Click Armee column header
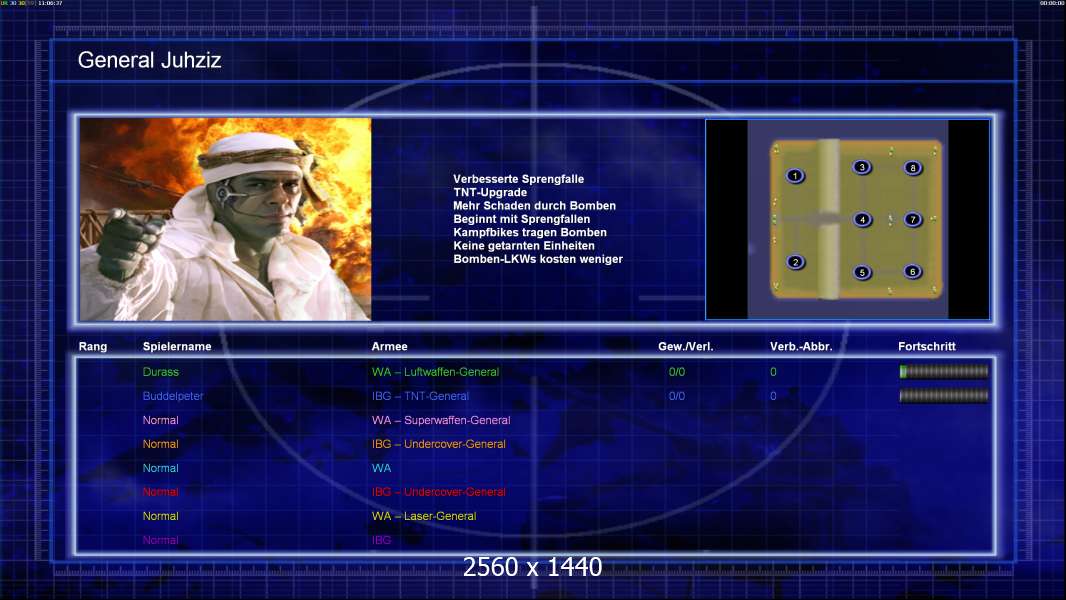Image resolution: width=1066 pixels, height=600 pixels. point(390,347)
